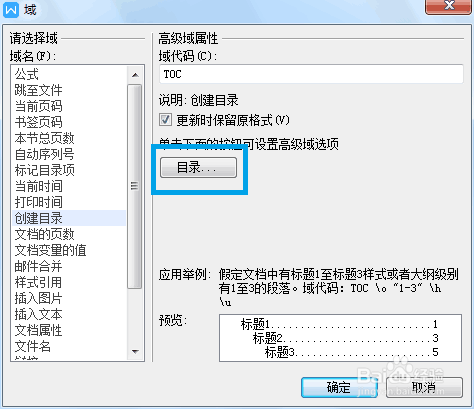The width and height of the screenshot is (474, 409).
Task: Cancel with the 取消 button
Action: pos(424,387)
